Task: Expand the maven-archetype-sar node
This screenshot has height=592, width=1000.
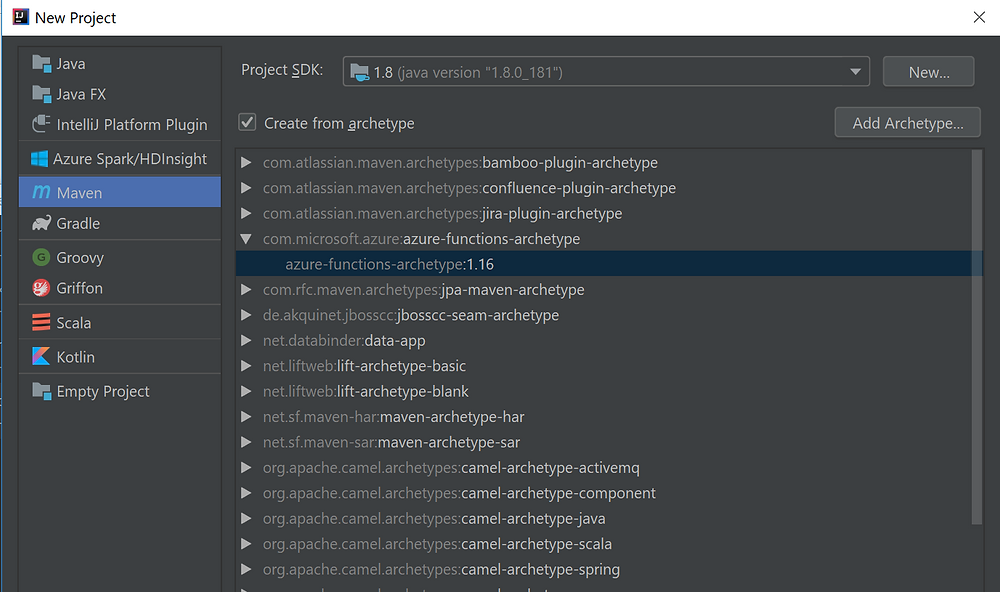Action: click(246, 442)
